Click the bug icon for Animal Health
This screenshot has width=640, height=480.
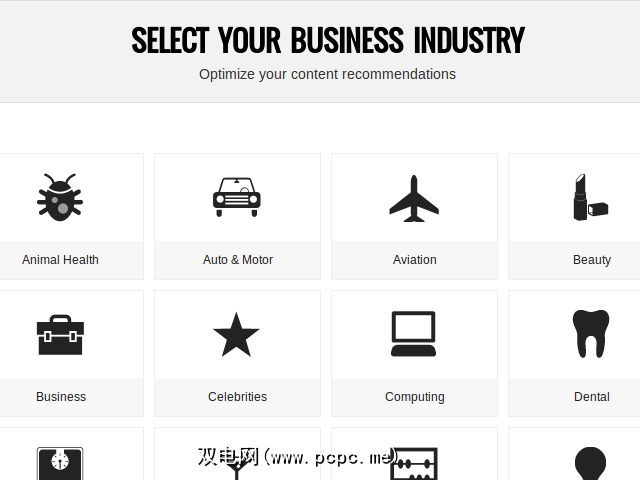pyautogui.click(x=60, y=197)
